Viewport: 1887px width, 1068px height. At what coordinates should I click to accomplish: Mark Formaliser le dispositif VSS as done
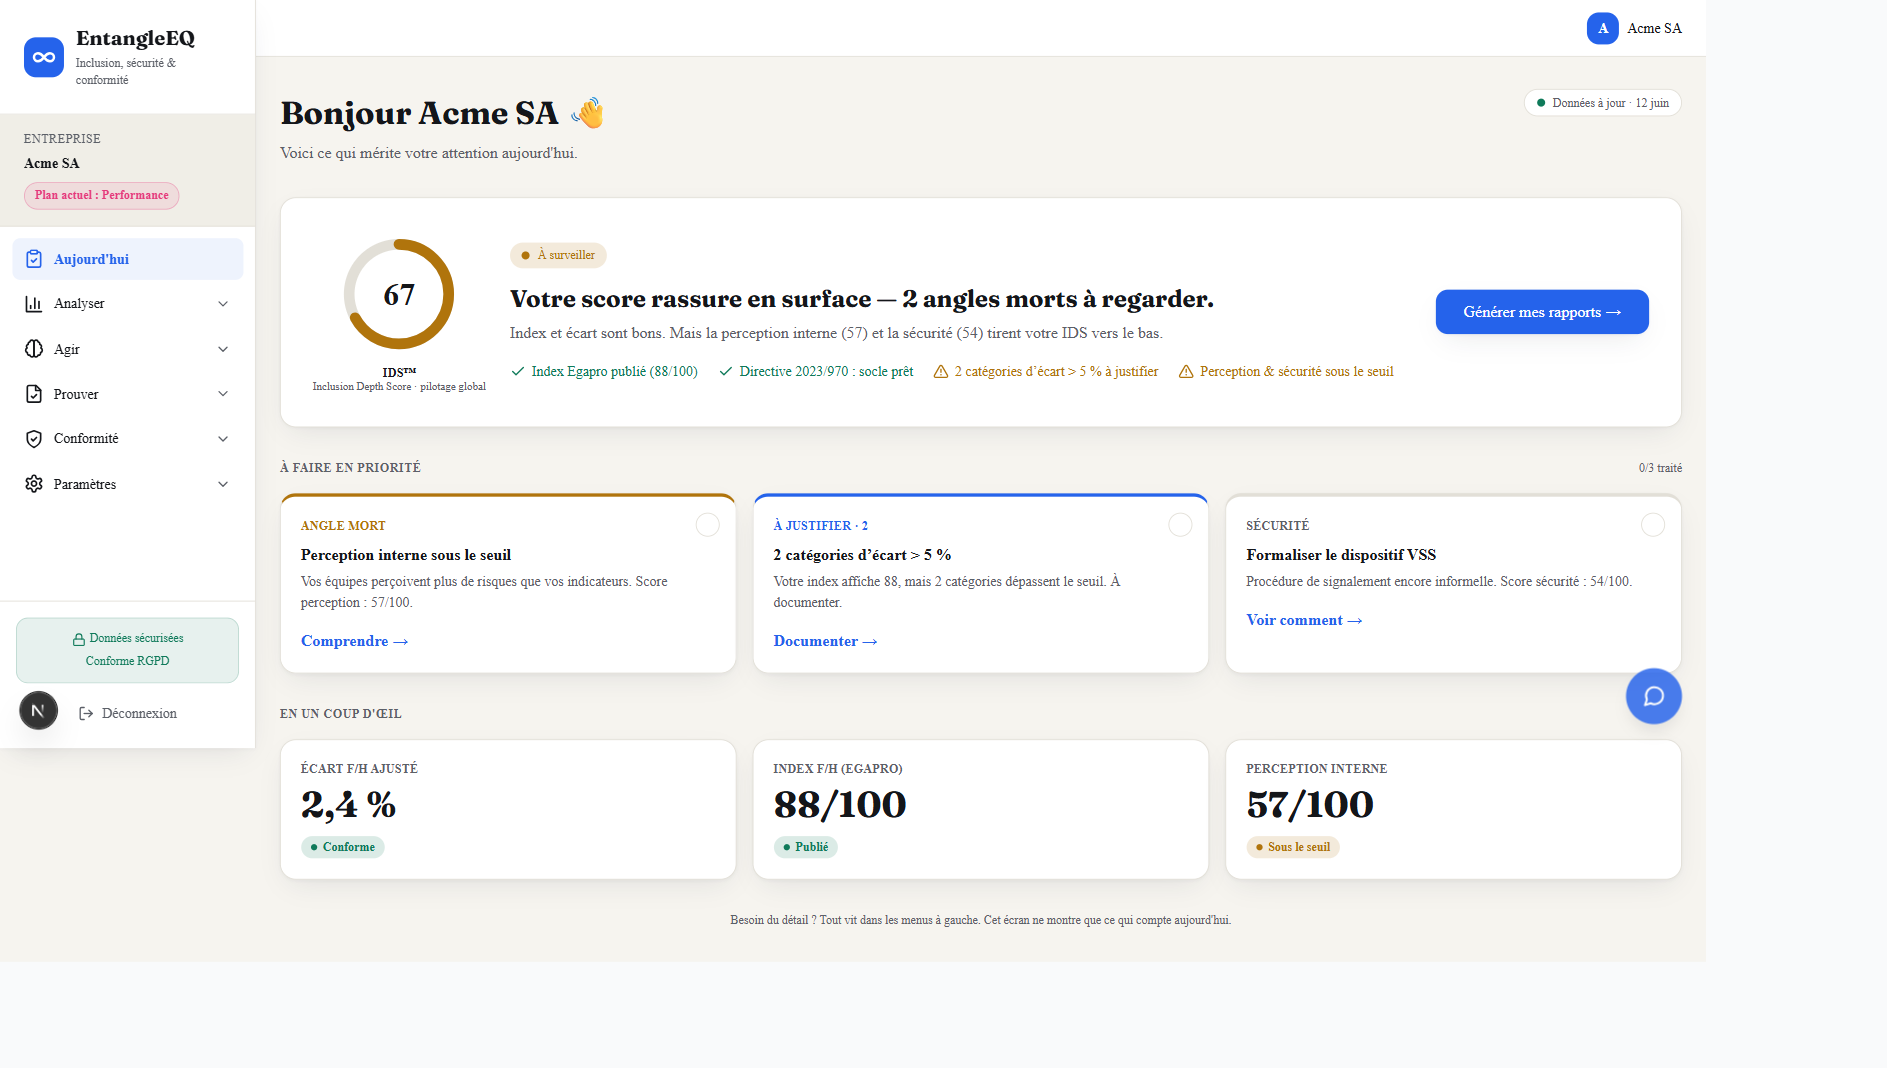[x=1653, y=525]
